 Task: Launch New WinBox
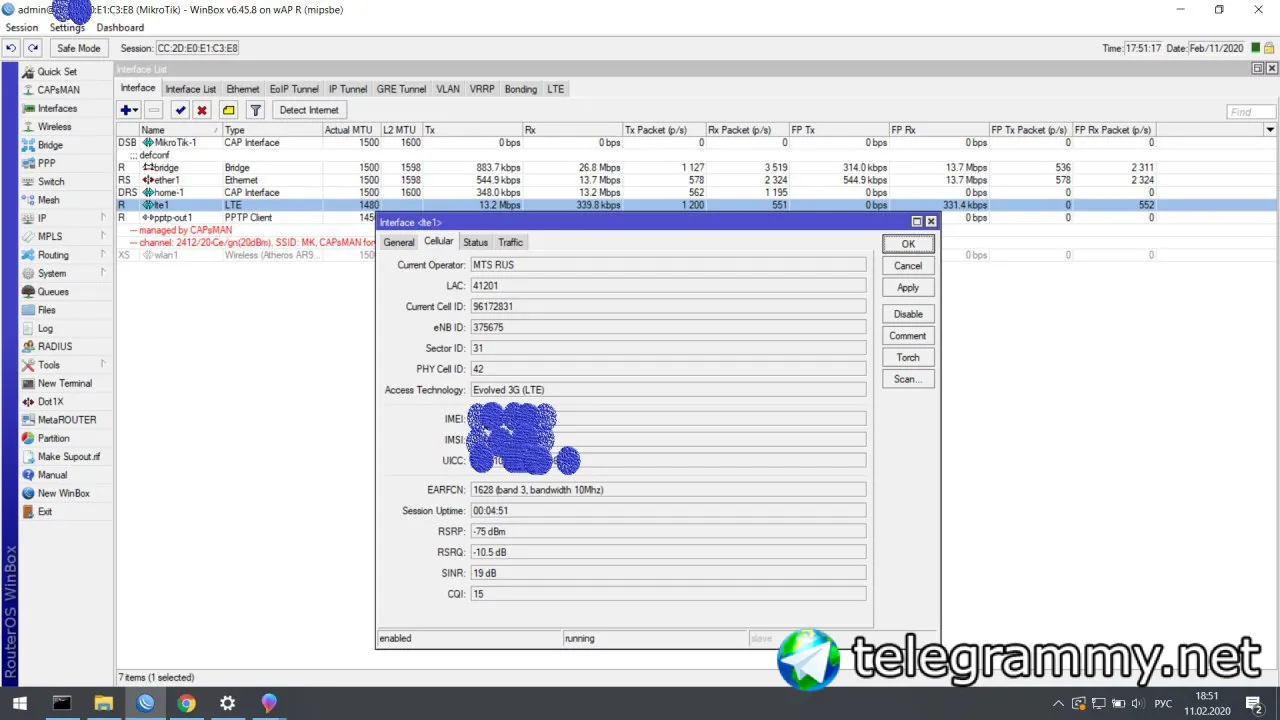pyautogui.click(x=64, y=493)
